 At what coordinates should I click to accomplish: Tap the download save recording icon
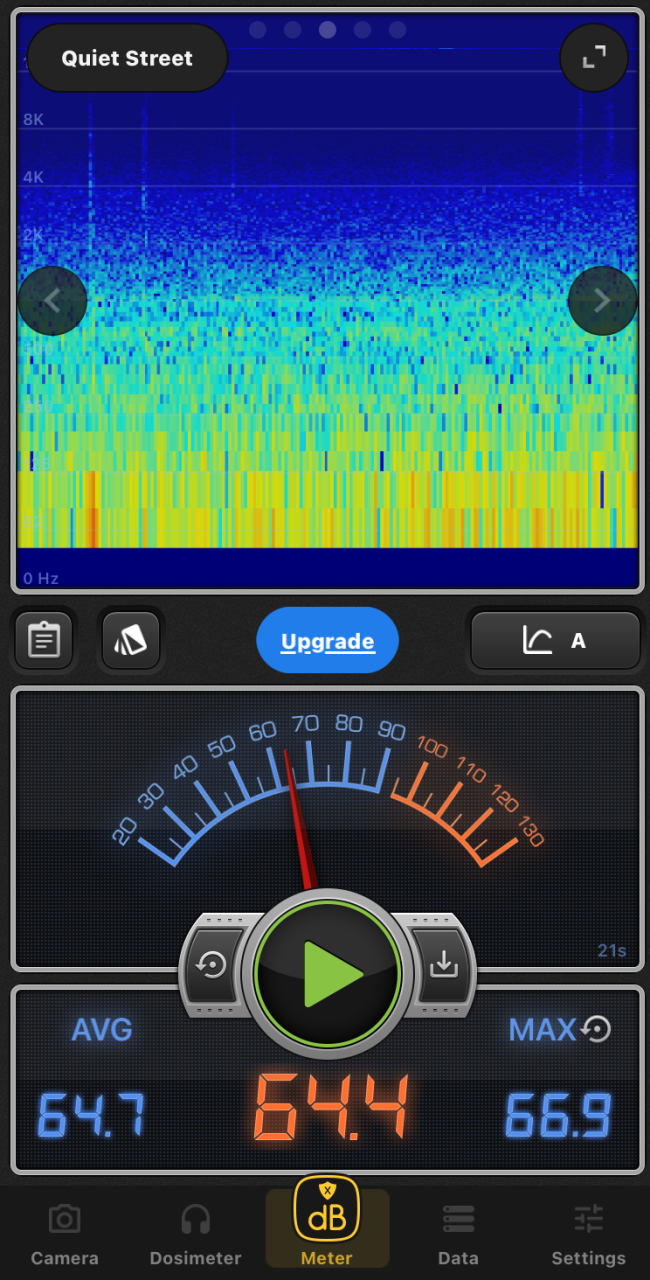pos(443,966)
